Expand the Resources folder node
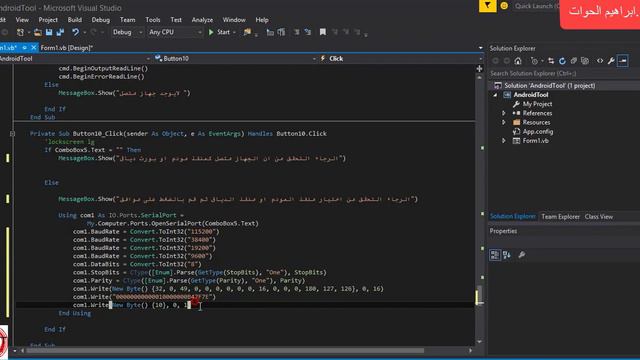Screen dimensions: 640x360 504,122
